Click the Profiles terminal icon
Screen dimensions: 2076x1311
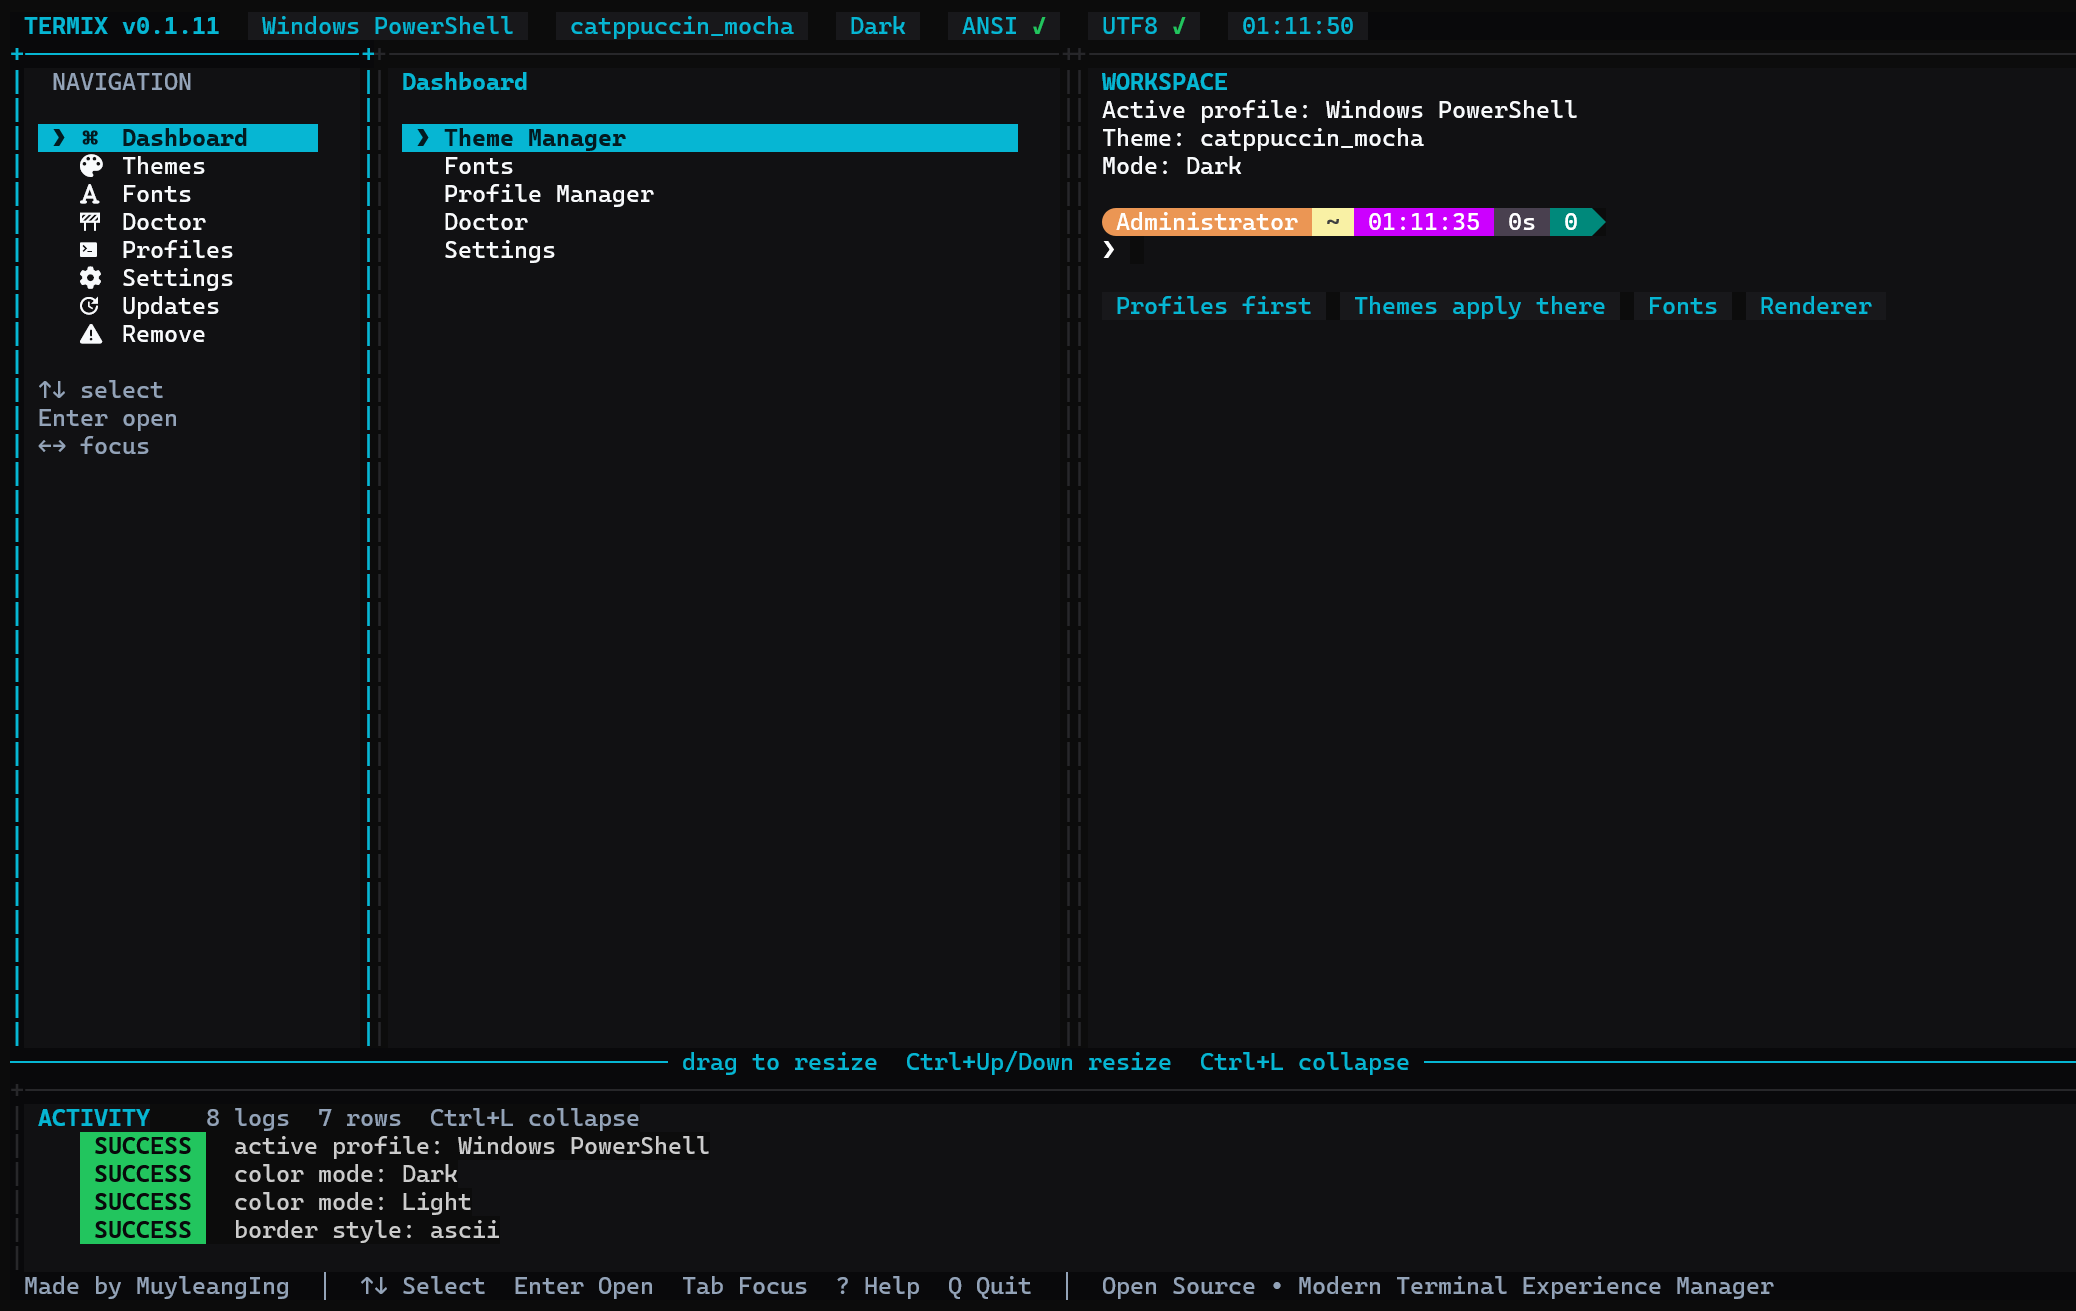[89, 250]
